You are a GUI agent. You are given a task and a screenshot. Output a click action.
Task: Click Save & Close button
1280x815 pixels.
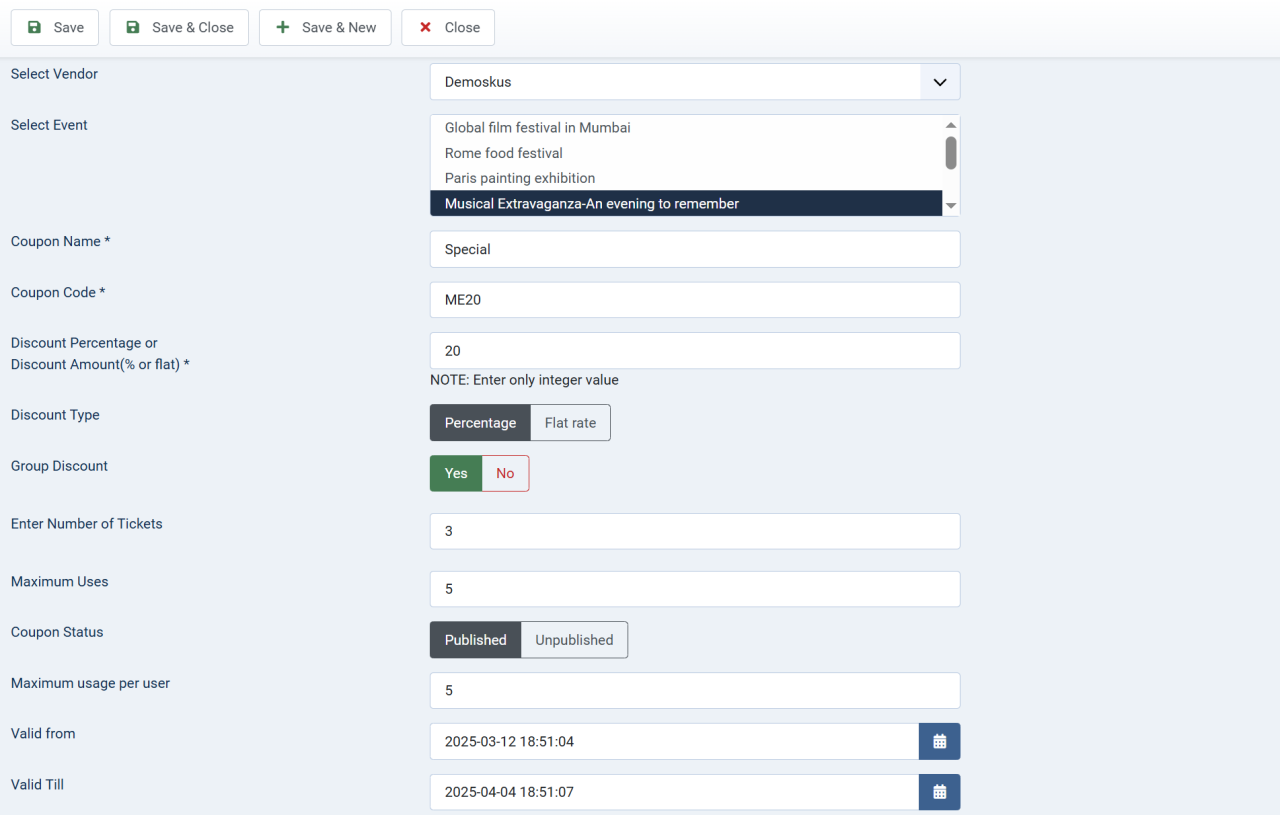tap(179, 27)
